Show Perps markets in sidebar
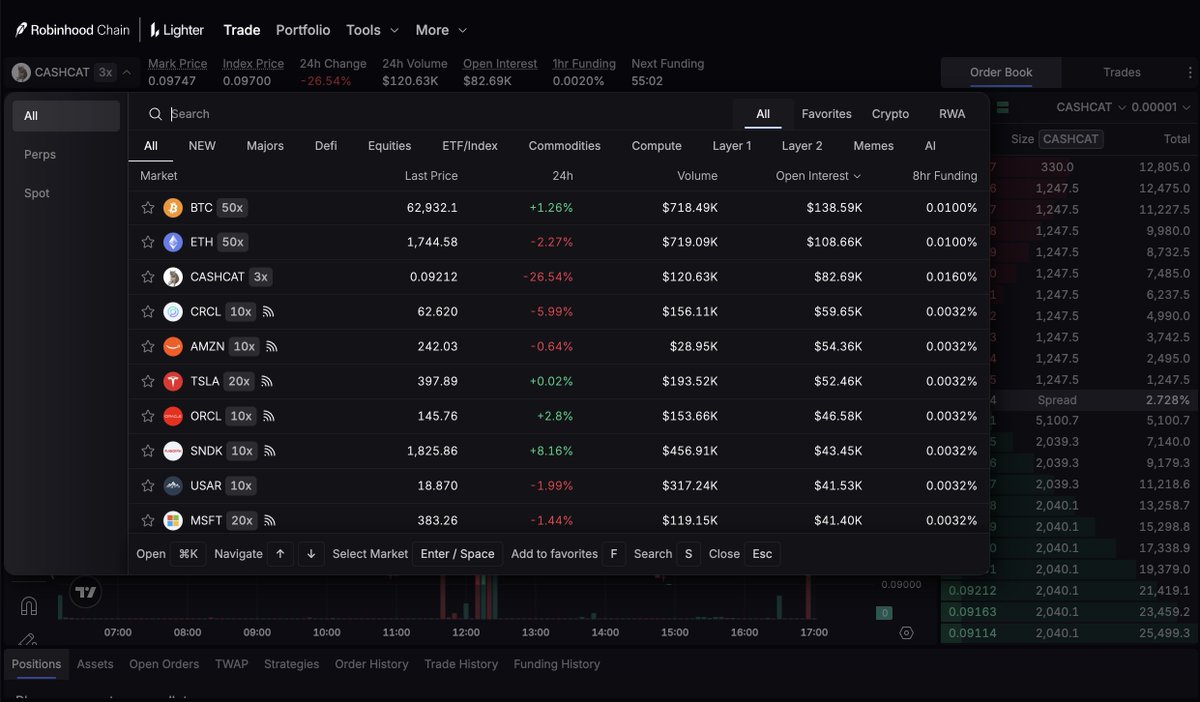 (66, 155)
